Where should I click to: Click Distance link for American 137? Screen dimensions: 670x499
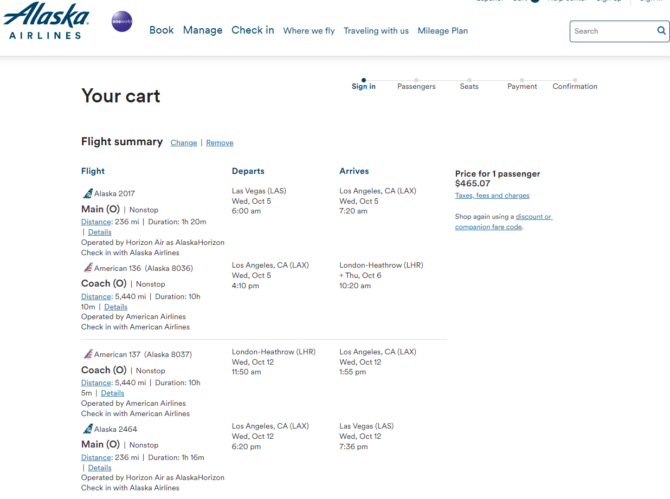pyautogui.click(x=96, y=383)
